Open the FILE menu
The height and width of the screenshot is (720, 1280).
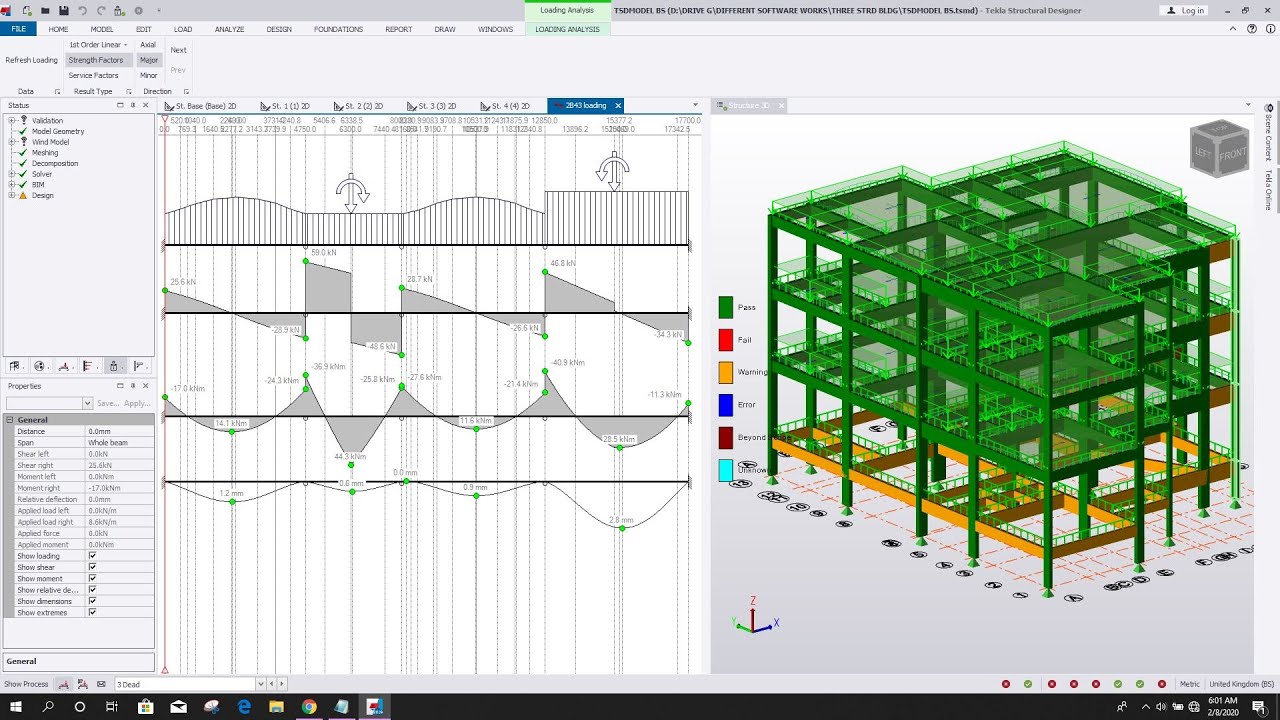click(x=18, y=29)
